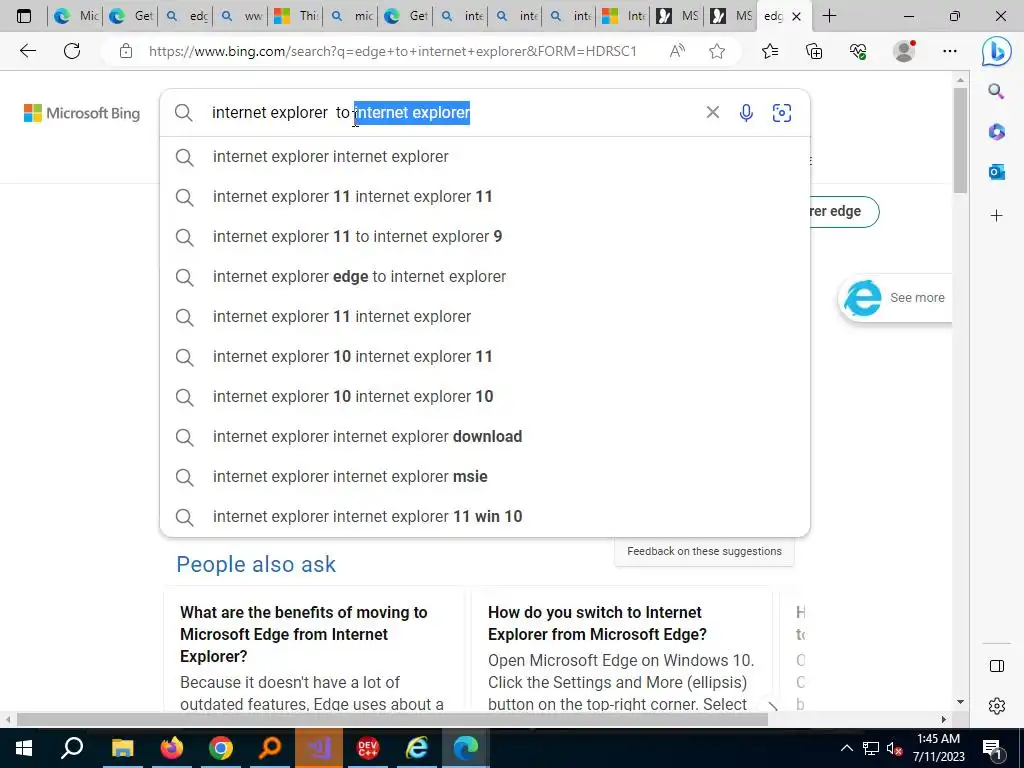This screenshot has width=1024, height=768.
Task: Switch to the first 'Mic' Edge tab
Action: (74, 16)
